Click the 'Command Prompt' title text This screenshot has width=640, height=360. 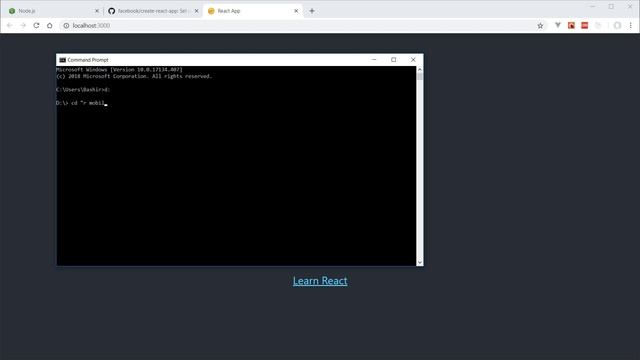click(x=88, y=60)
